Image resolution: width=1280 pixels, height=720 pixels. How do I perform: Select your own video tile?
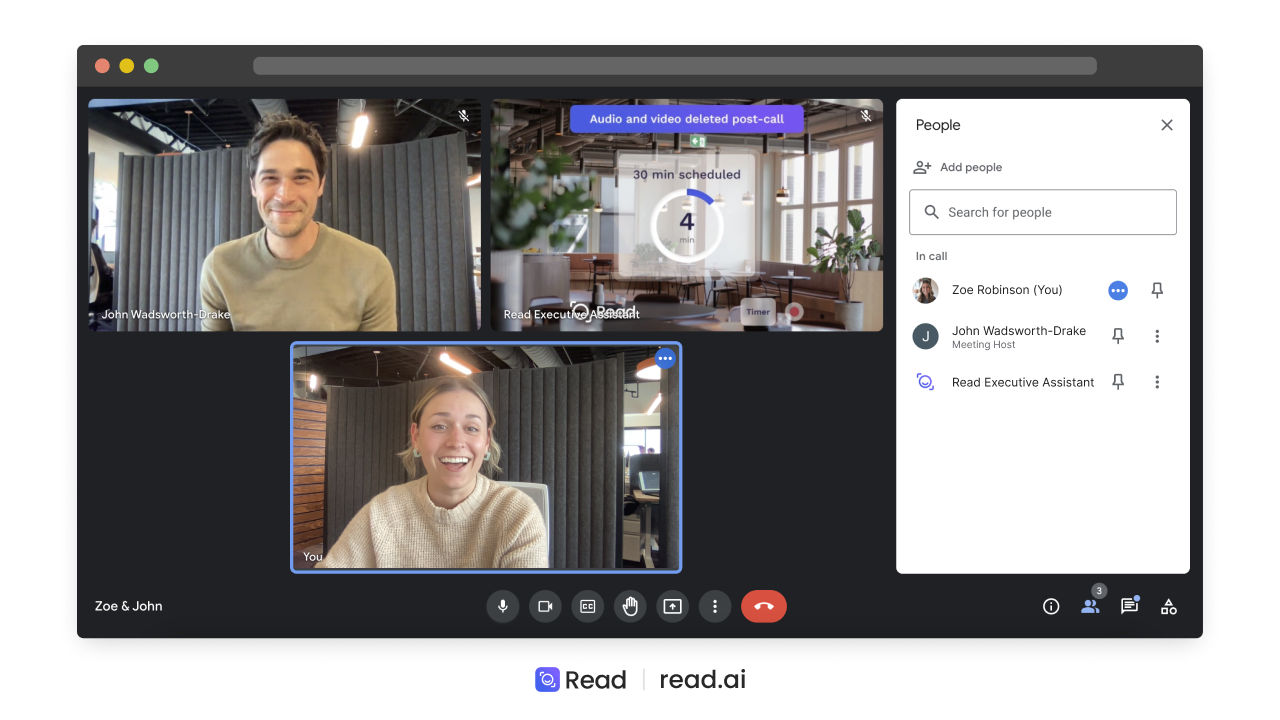pos(486,457)
